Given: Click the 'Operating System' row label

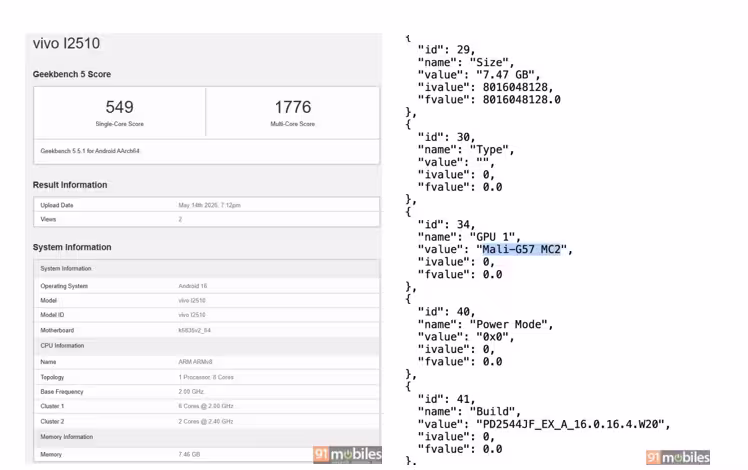Looking at the screenshot, I should click(x=64, y=286).
